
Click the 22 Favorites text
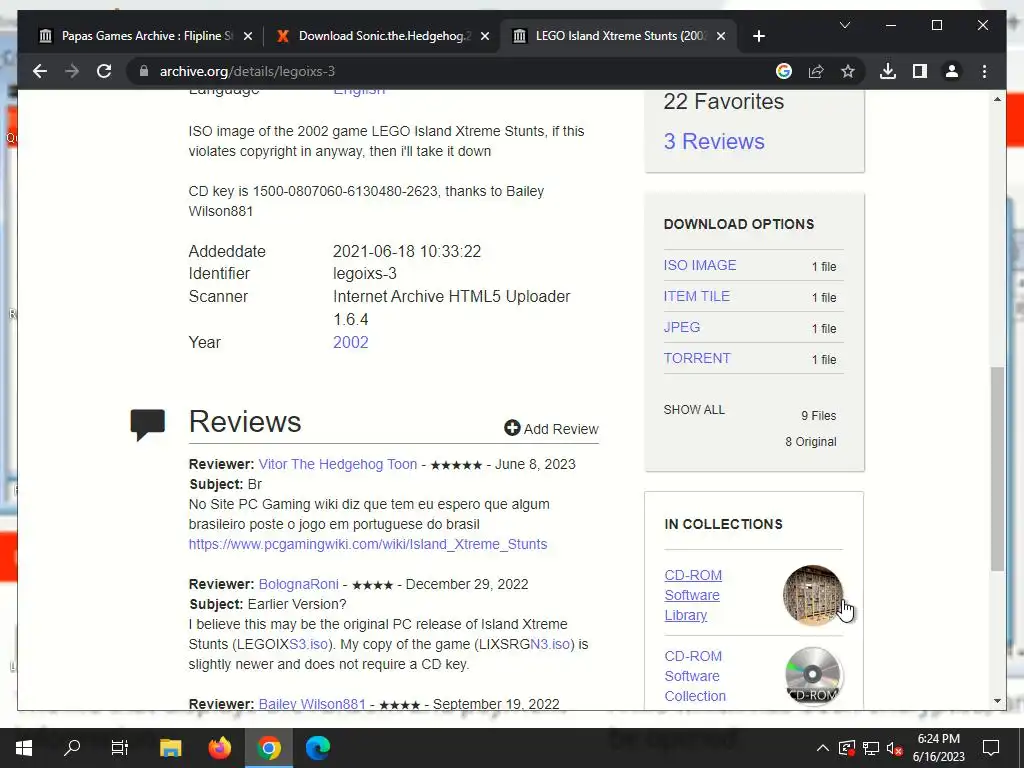click(x=724, y=101)
